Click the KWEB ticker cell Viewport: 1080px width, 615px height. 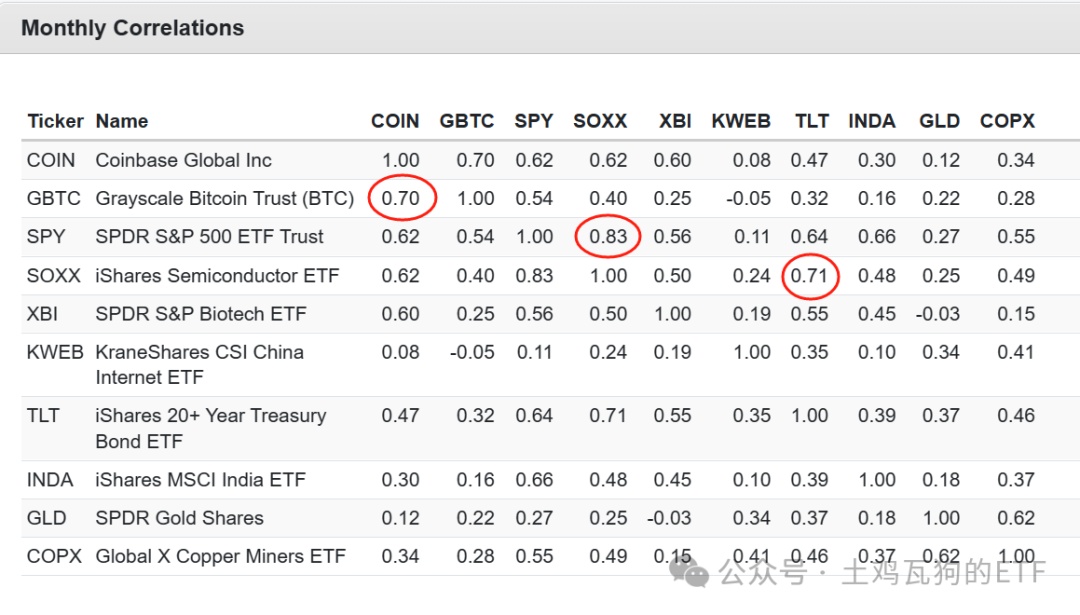55,352
